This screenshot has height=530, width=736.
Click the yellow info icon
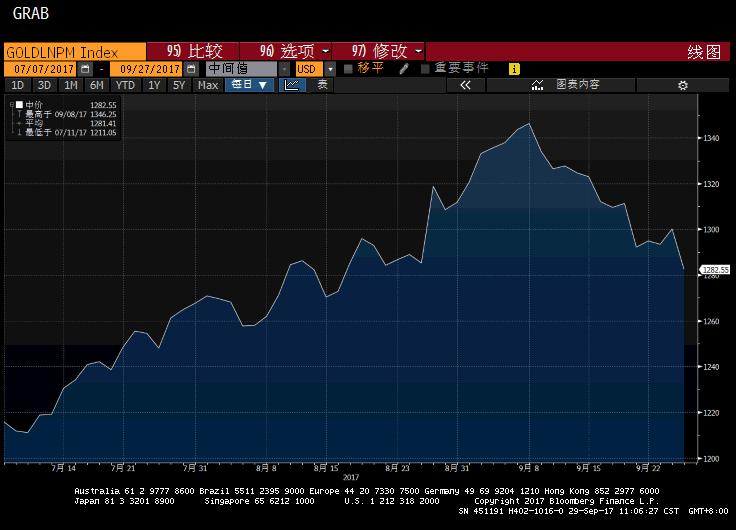pyautogui.click(x=514, y=69)
